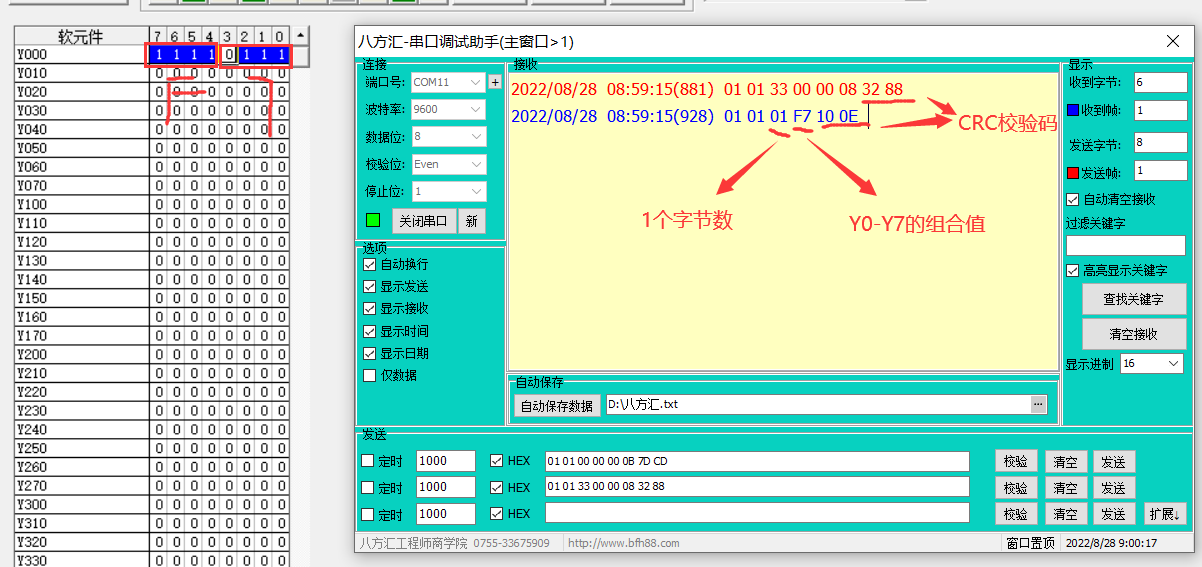Toggle the 自动清空接收 checkbox
Viewport: 1202px width, 567px height.
tap(1073, 199)
